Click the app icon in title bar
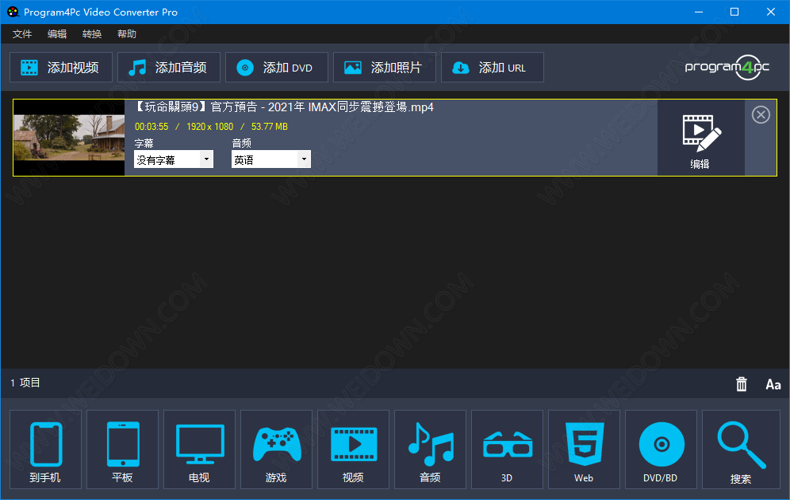The width and height of the screenshot is (790, 500). point(13,12)
